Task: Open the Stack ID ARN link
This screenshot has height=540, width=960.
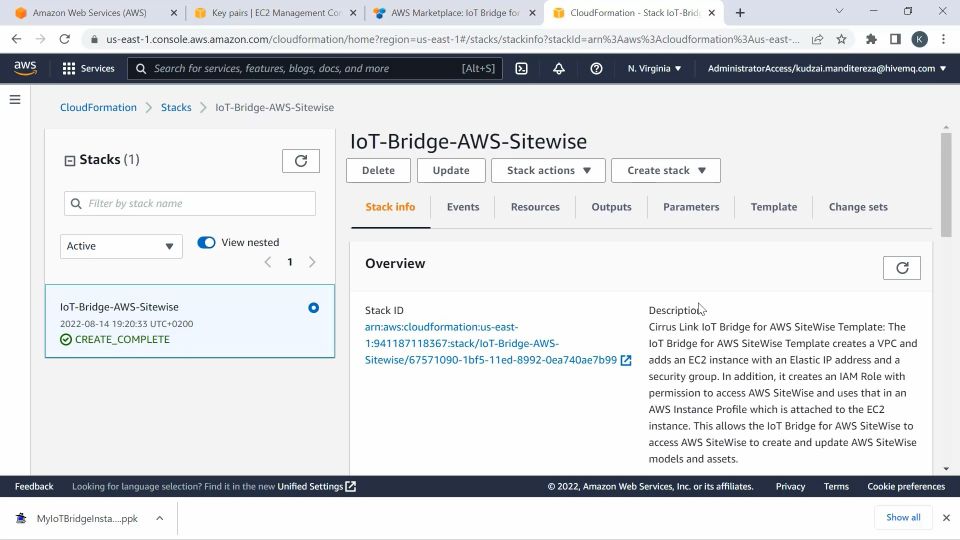Action: coord(490,343)
